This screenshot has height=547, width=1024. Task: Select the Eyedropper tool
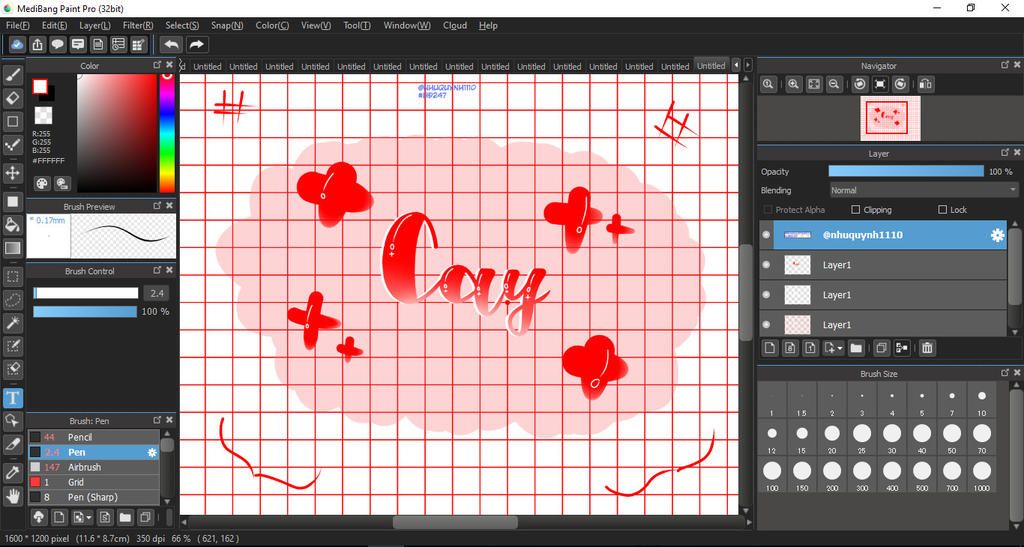pyautogui.click(x=12, y=473)
